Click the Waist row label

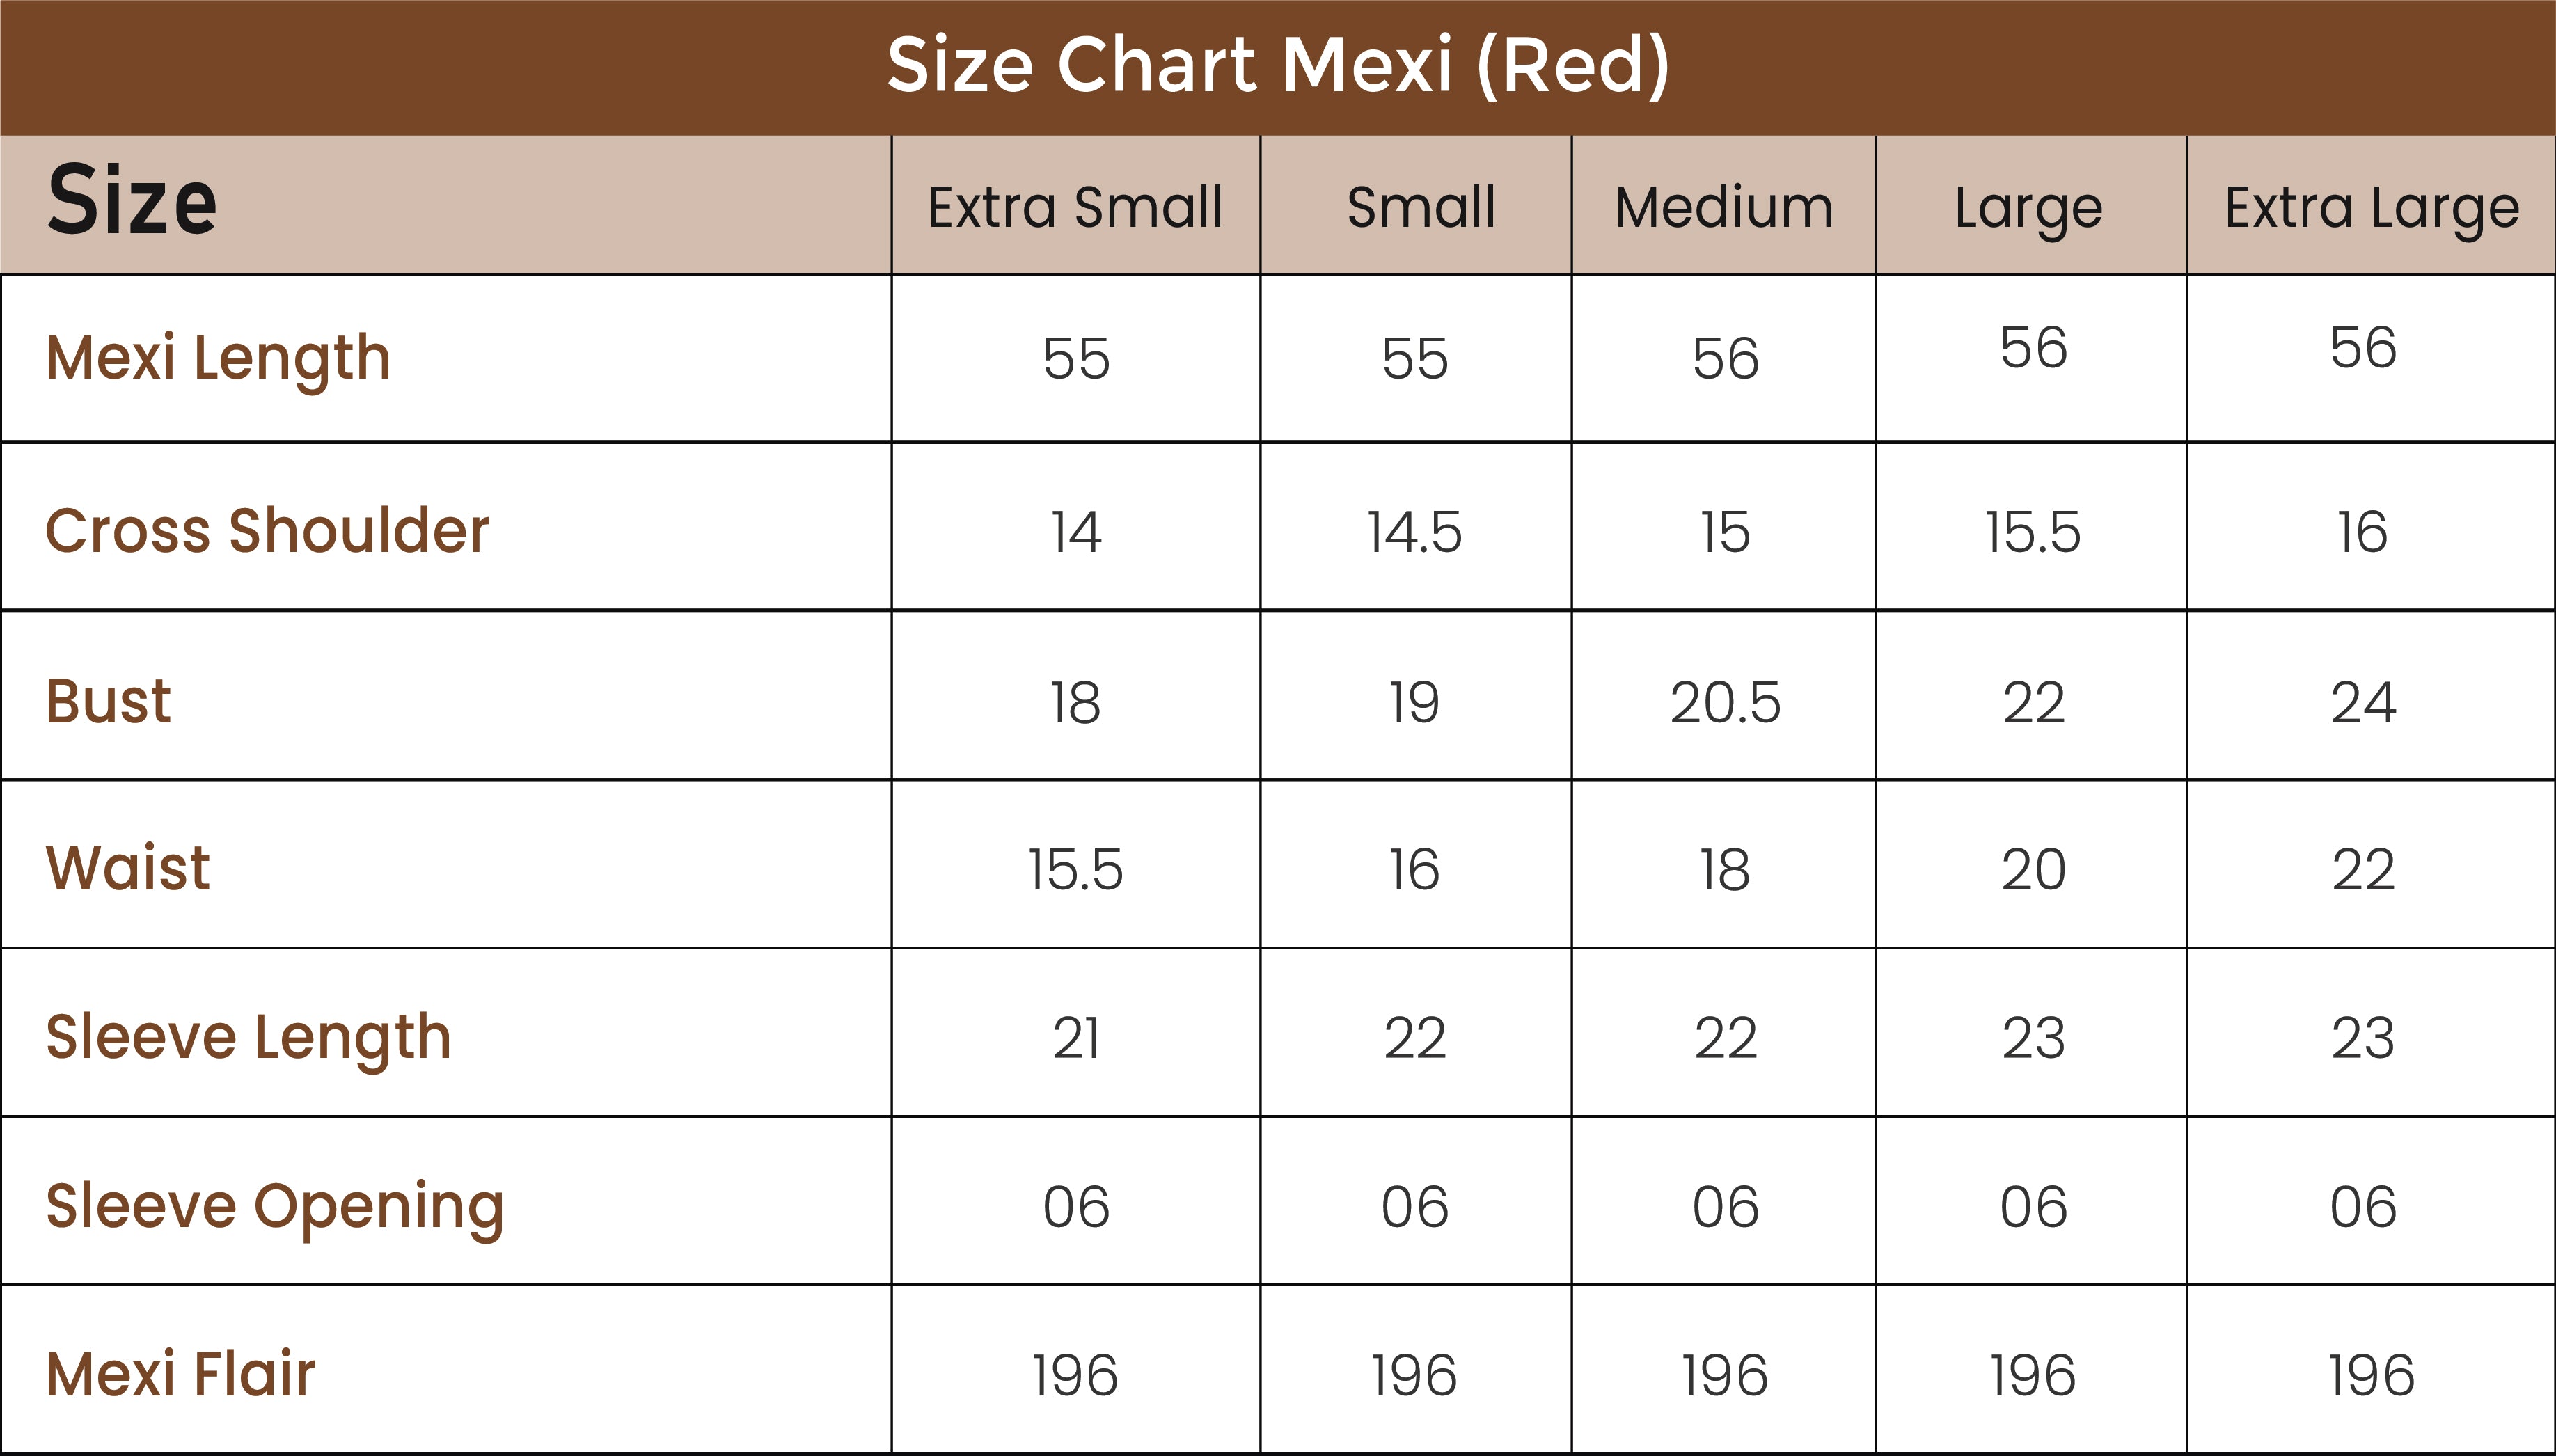click(128, 867)
